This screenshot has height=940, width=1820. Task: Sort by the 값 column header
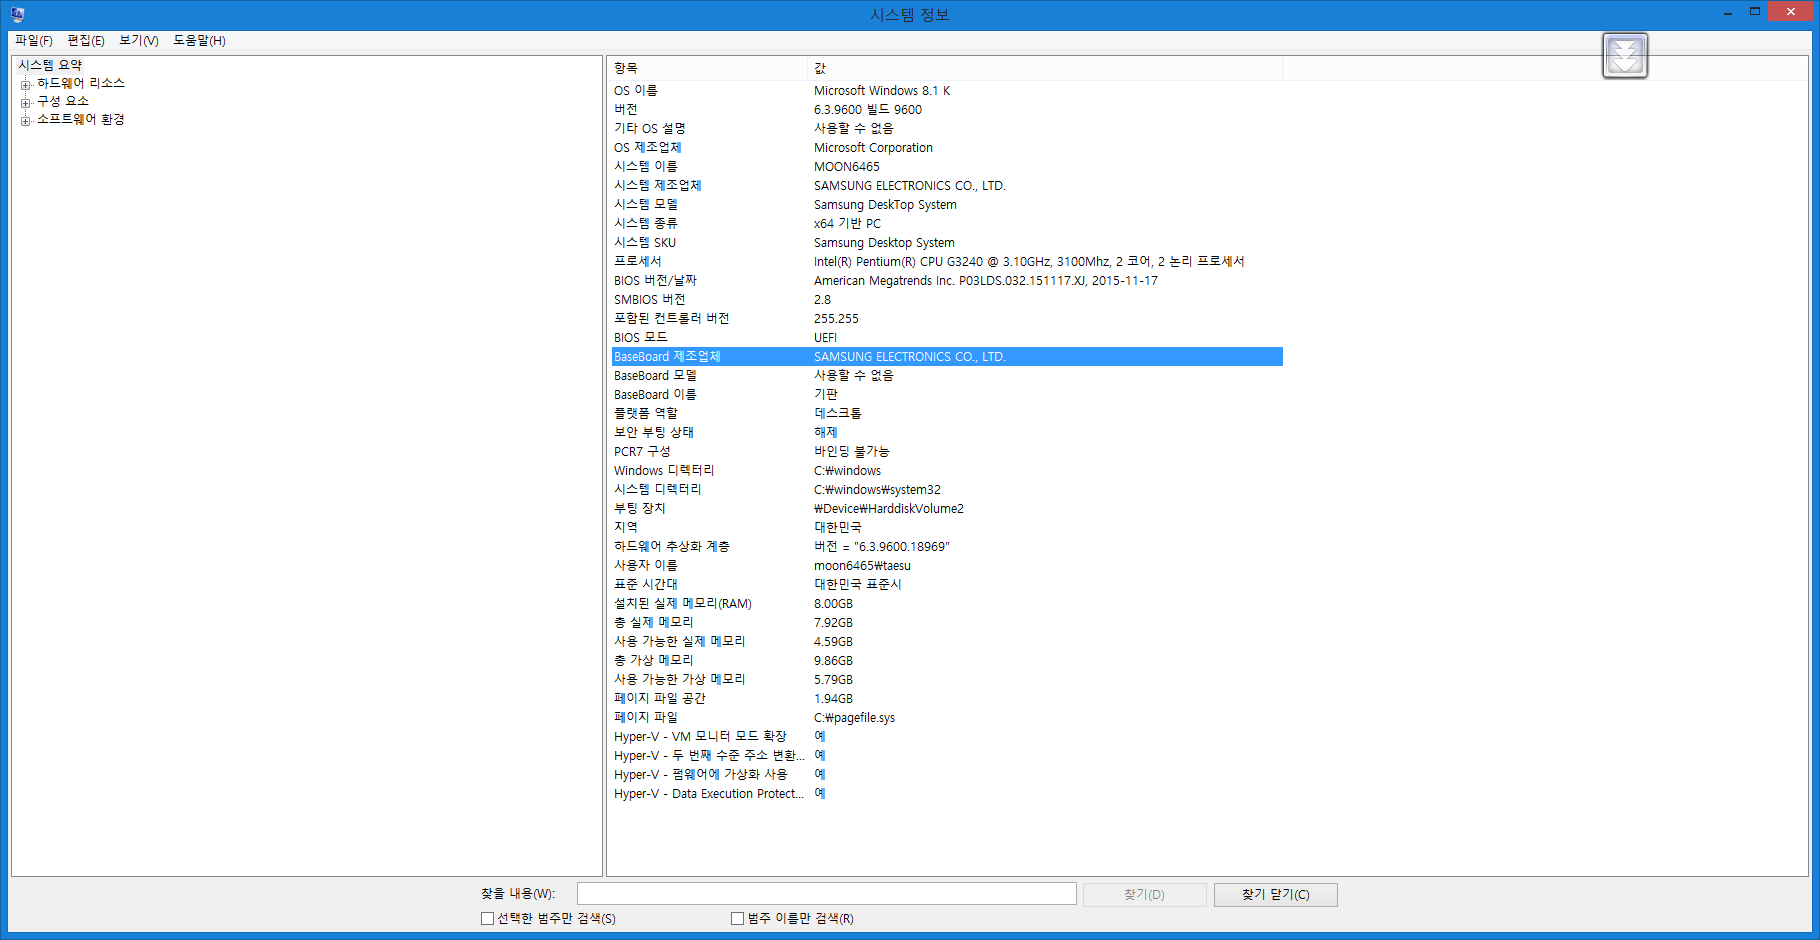pos(1045,68)
